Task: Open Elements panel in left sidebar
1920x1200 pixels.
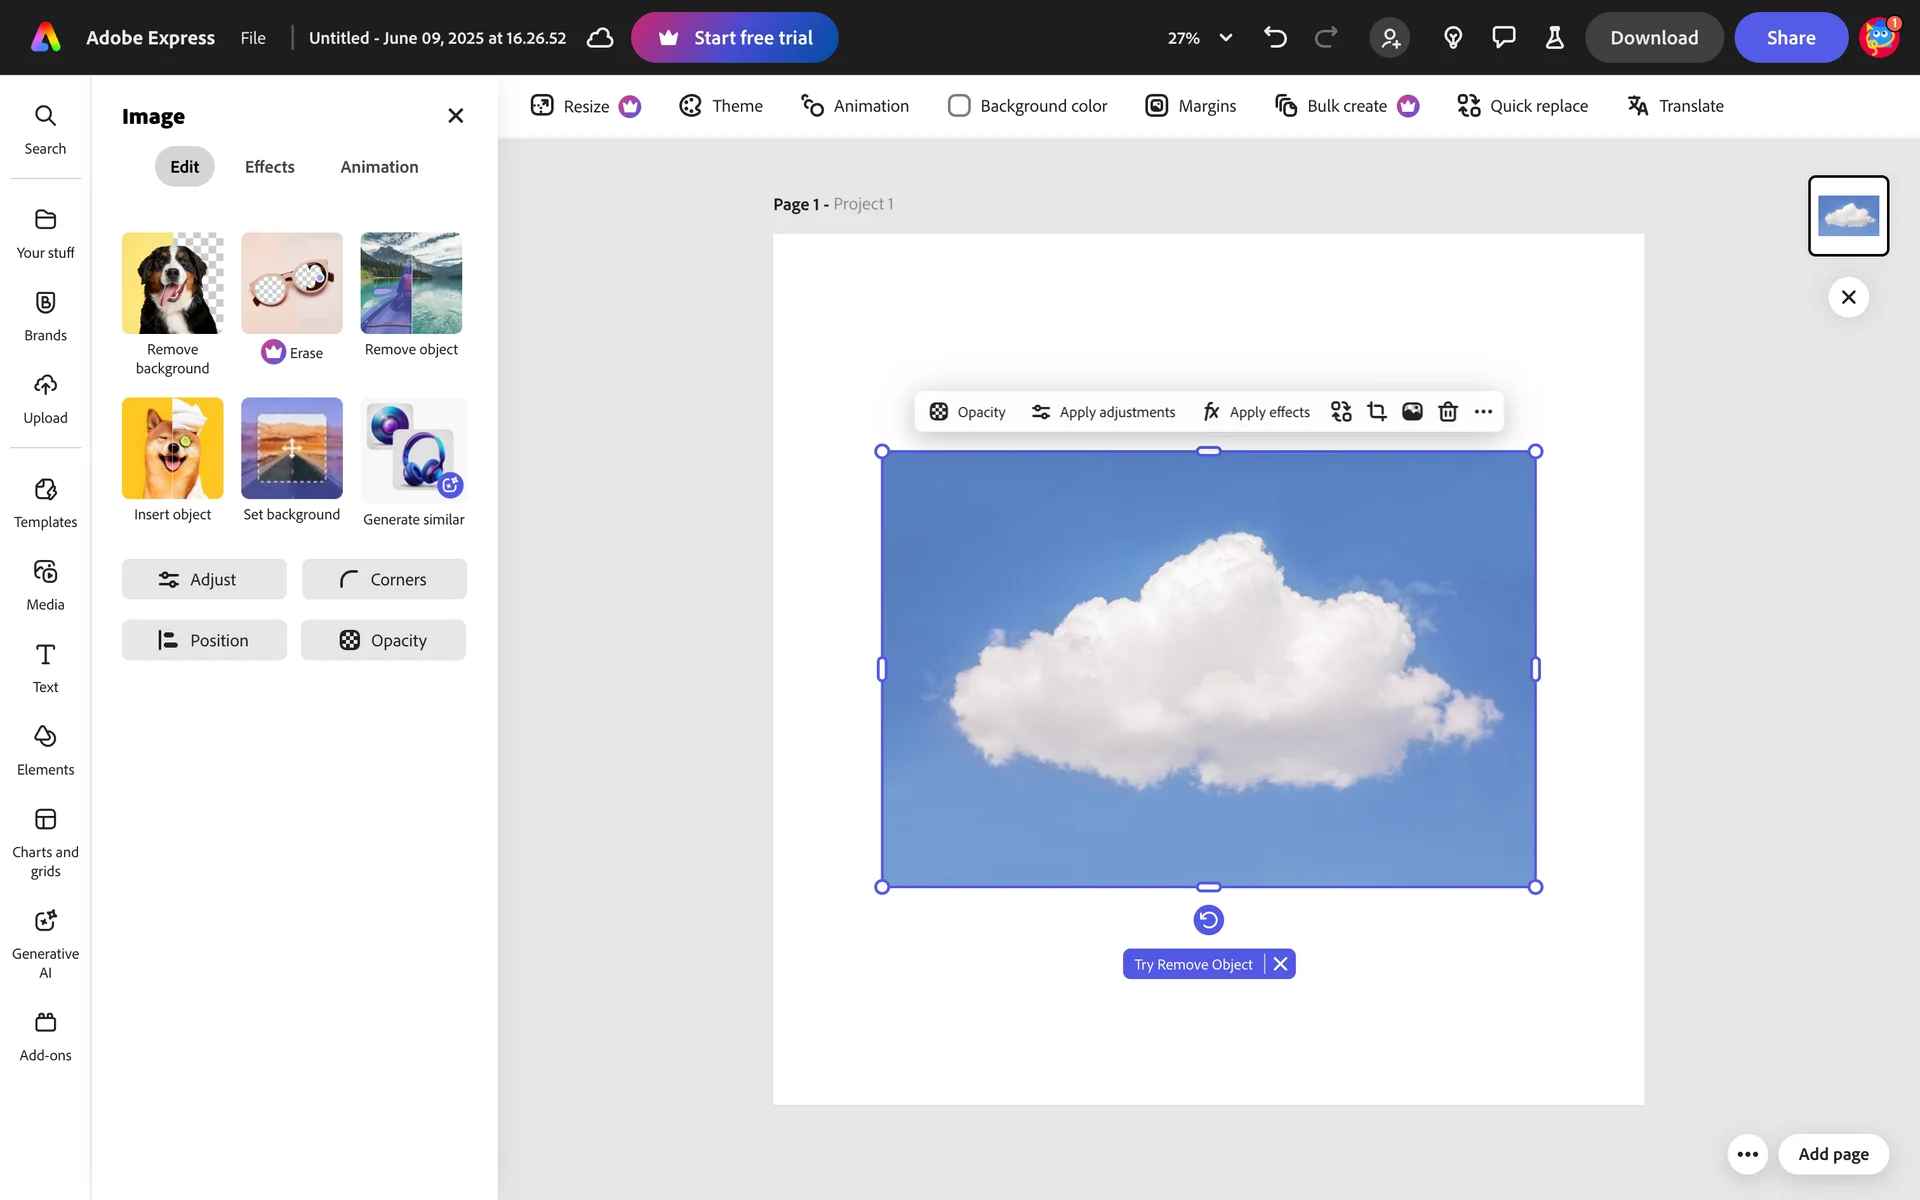Action: (x=45, y=750)
